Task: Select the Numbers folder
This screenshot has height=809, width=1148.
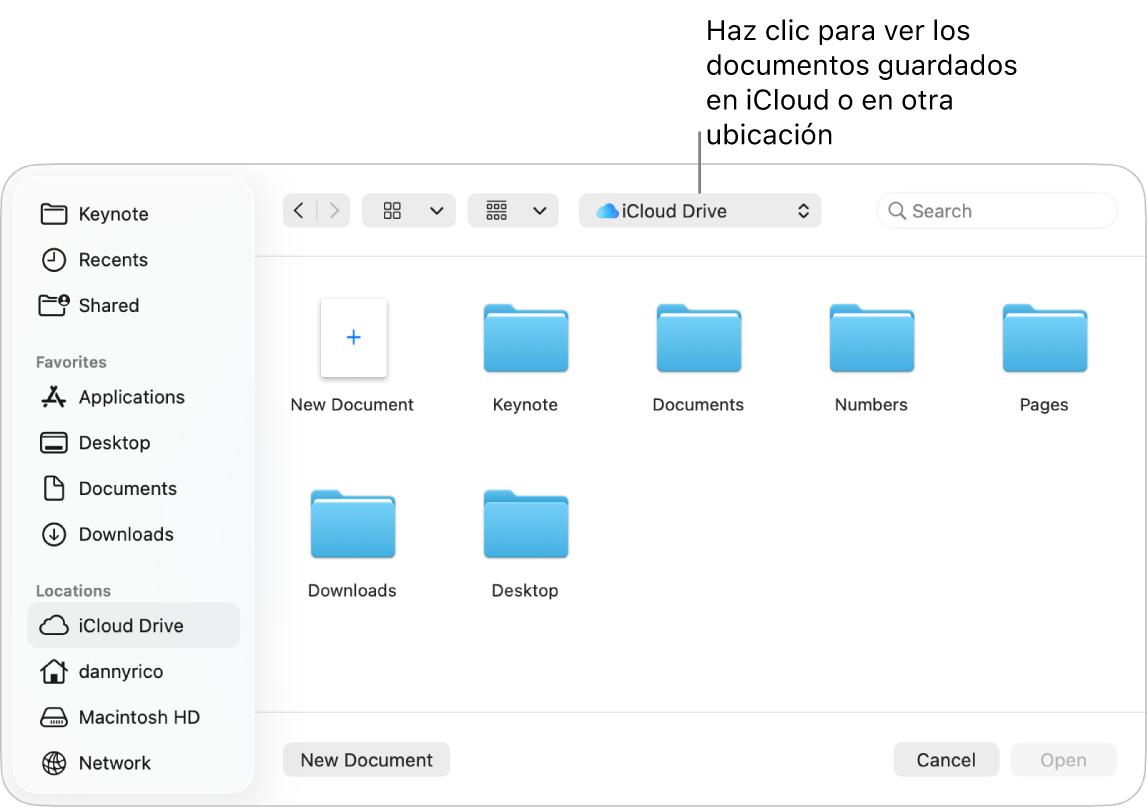Action: (870, 339)
